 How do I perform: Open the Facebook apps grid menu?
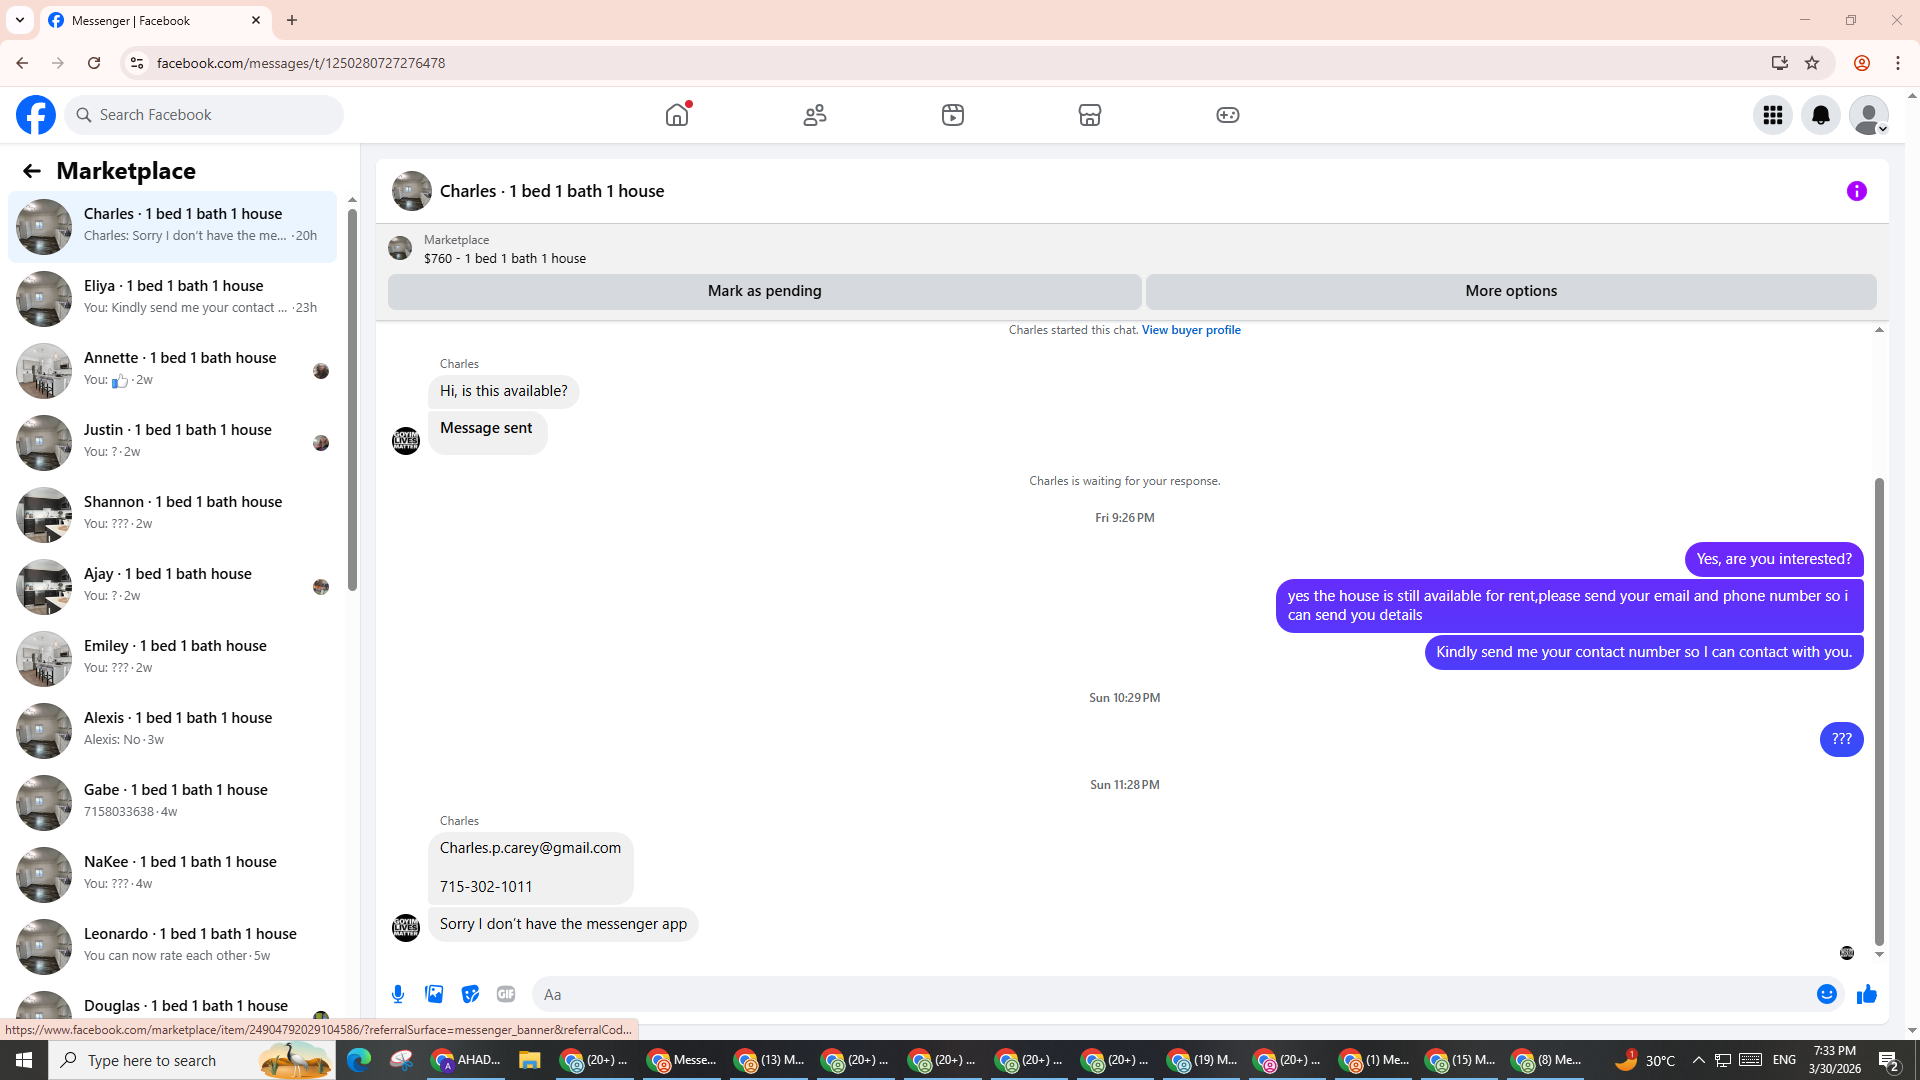pyautogui.click(x=1772, y=115)
